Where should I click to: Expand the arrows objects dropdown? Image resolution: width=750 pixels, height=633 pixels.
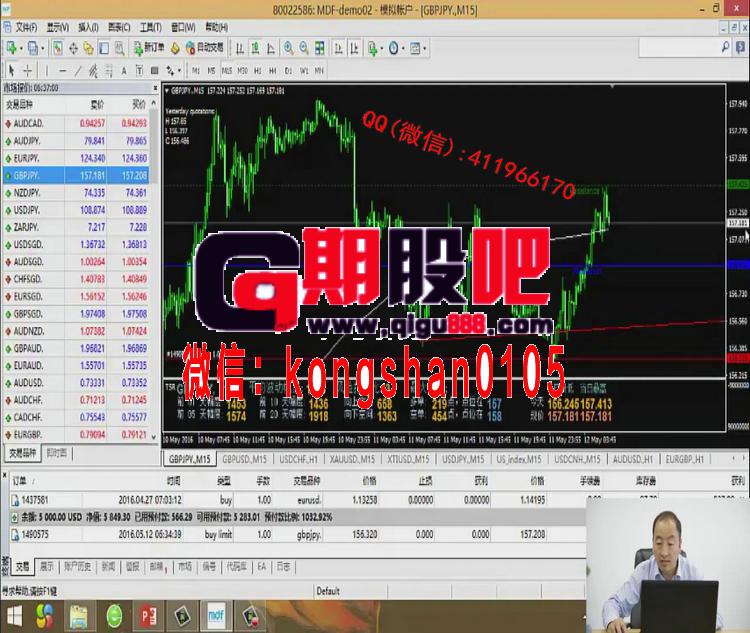(x=179, y=71)
